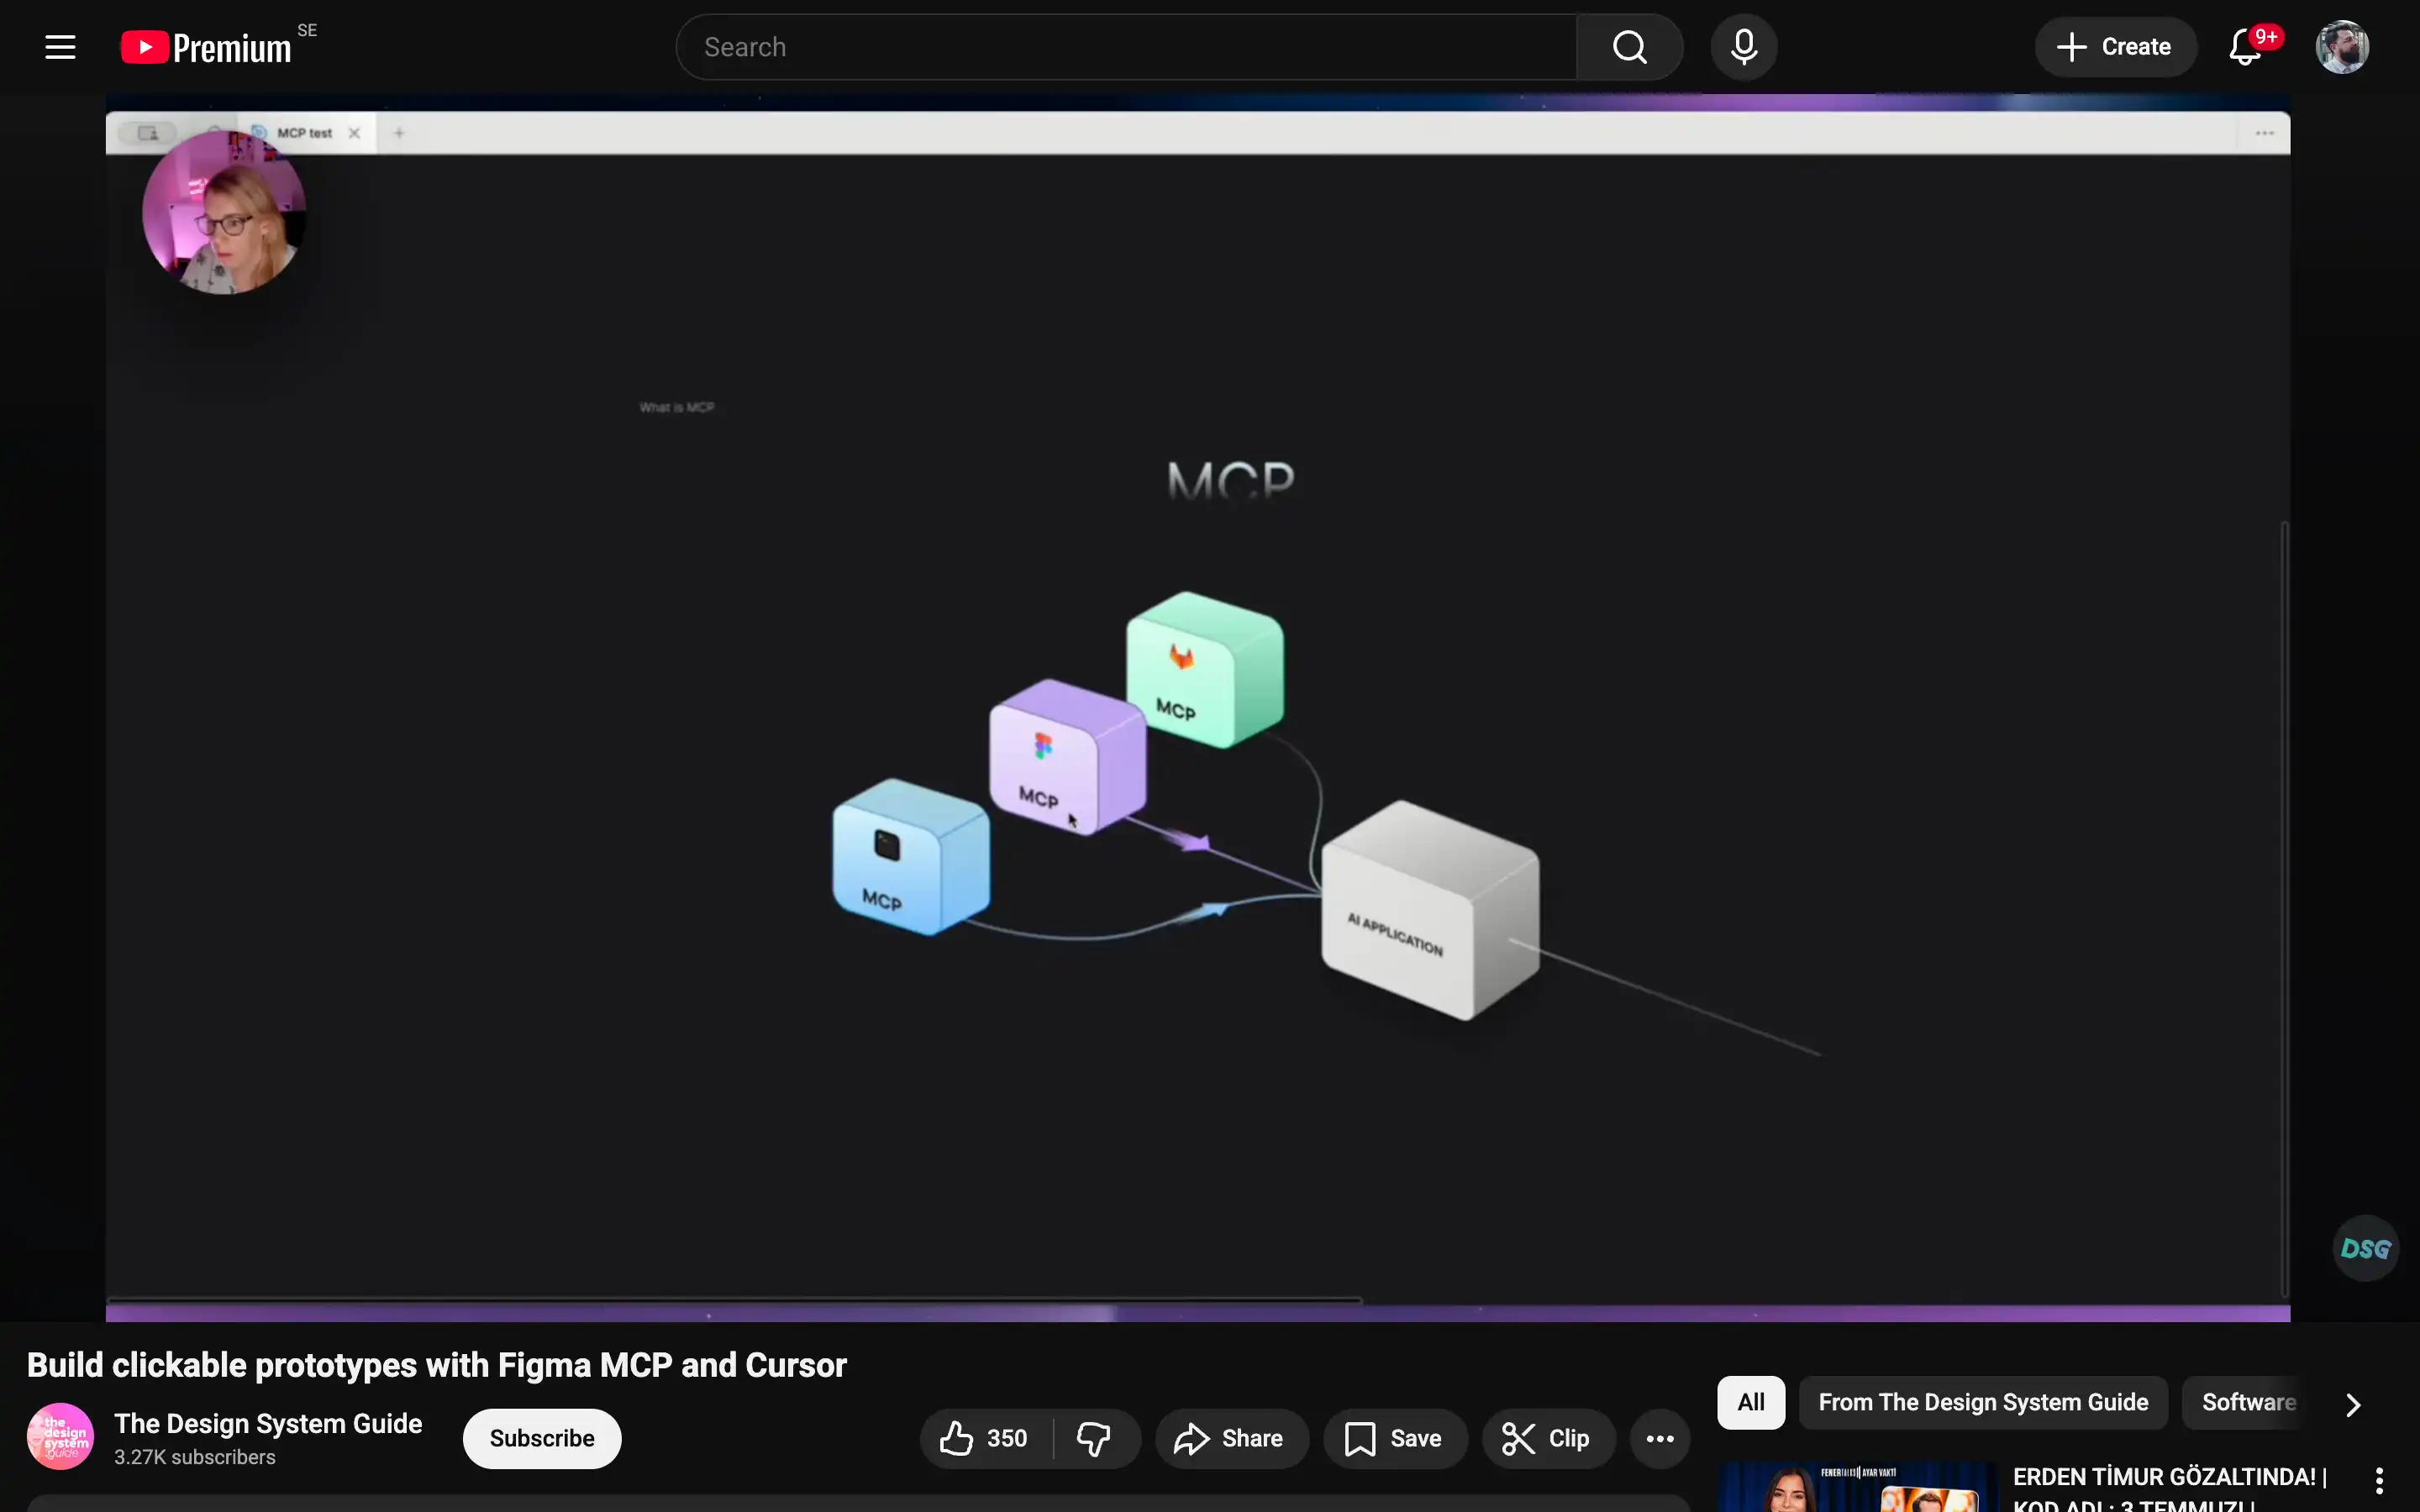The width and height of the screenshot is (2420, 1512).
Task: Select the All filter chip
Action: coord(1750,1402)
